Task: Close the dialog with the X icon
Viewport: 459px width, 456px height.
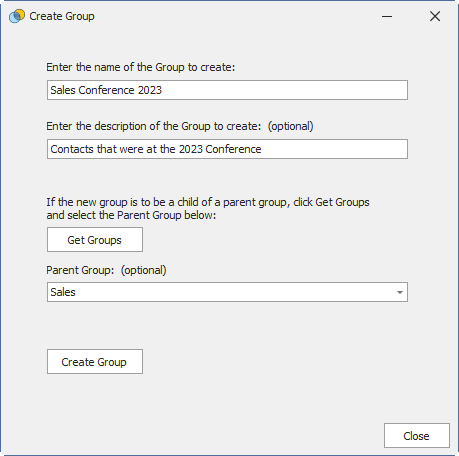Action: (x=435, y=16)
